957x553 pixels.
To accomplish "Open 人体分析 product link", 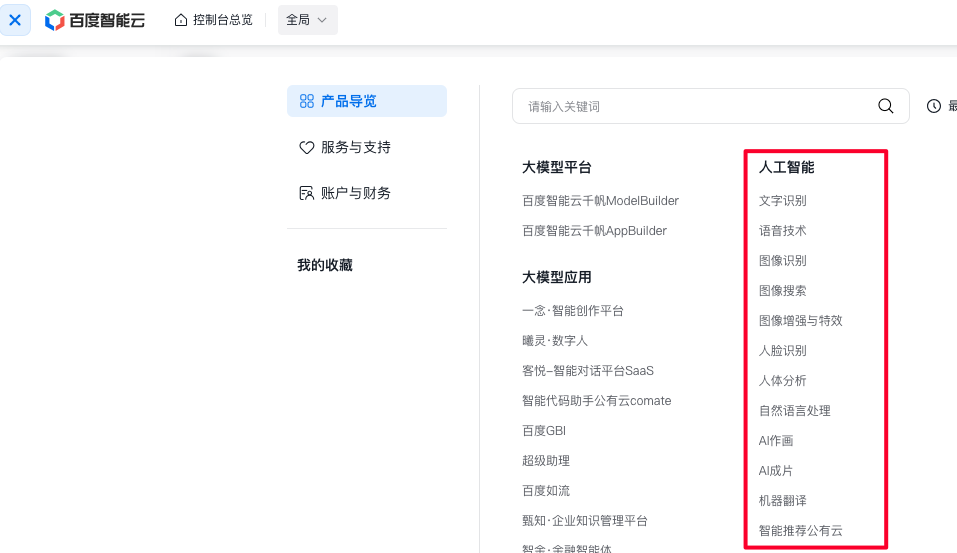I will pyautogui.click(x=782, y=381).
